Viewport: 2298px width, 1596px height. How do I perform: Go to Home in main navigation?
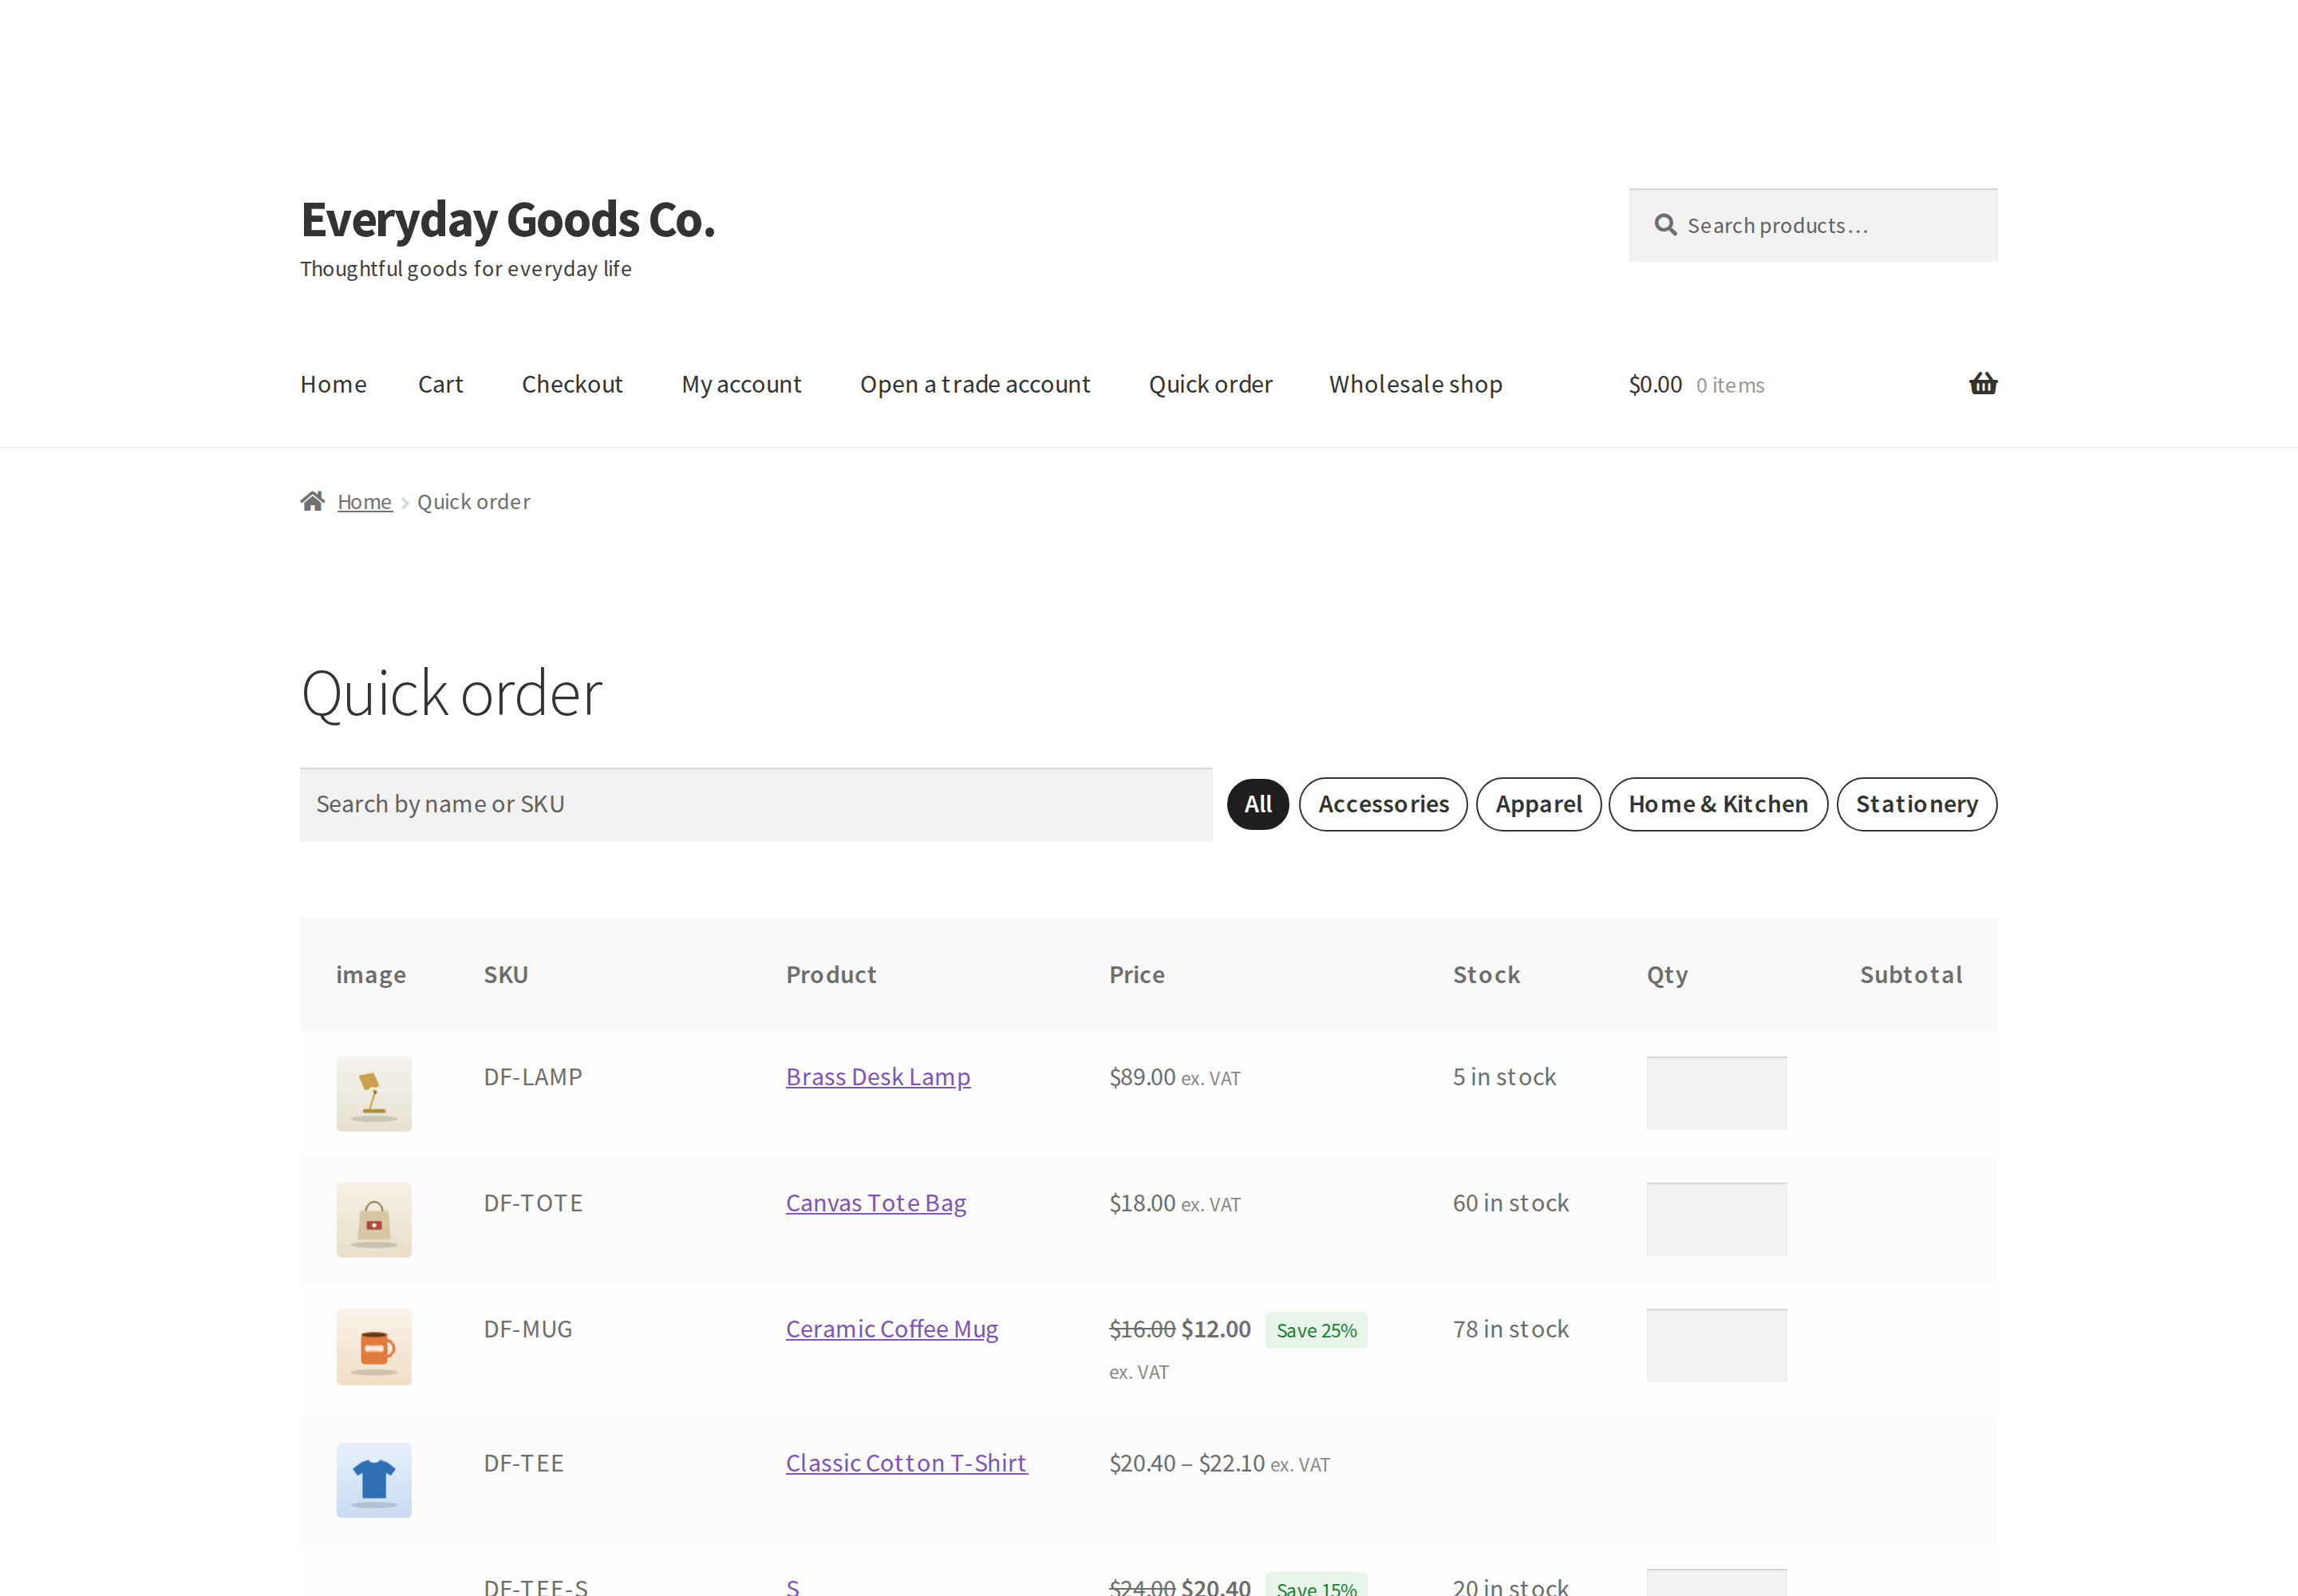coord(333,384)
